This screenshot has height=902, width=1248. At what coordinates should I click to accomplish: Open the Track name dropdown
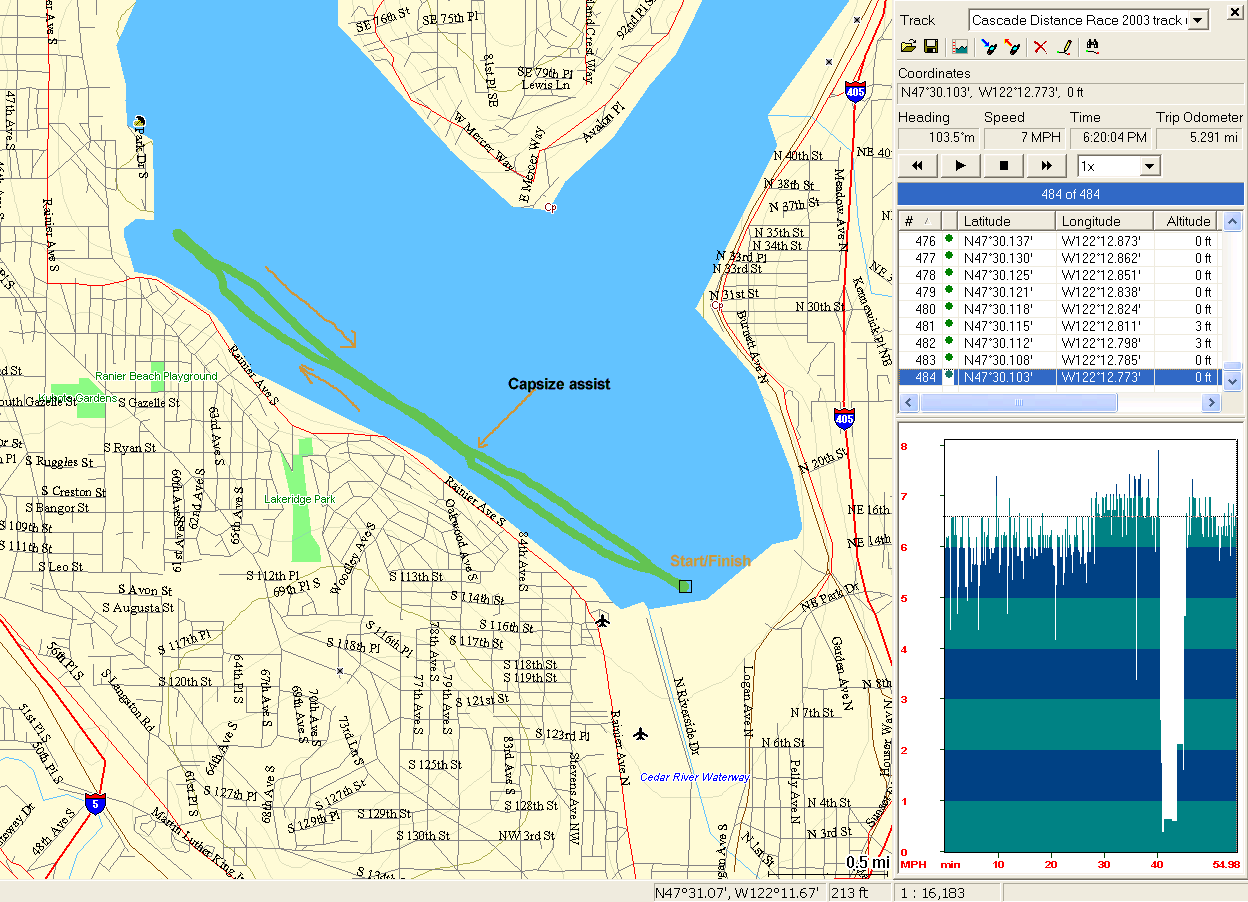tap(1197, 20)
